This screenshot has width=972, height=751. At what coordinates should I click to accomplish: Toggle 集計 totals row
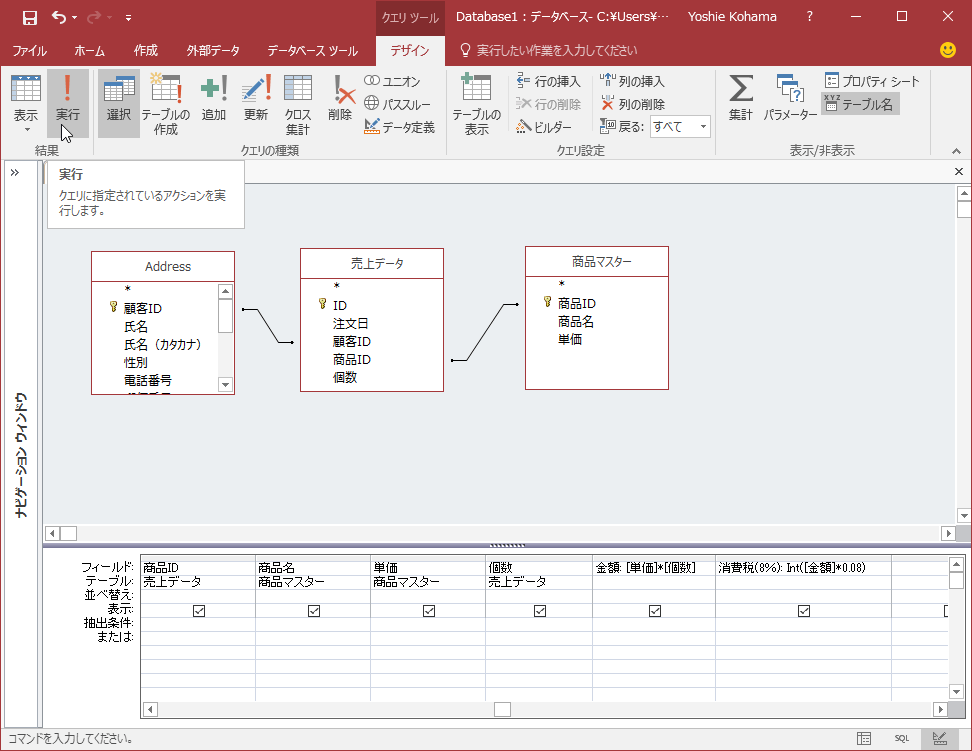[x=741, y=98]
